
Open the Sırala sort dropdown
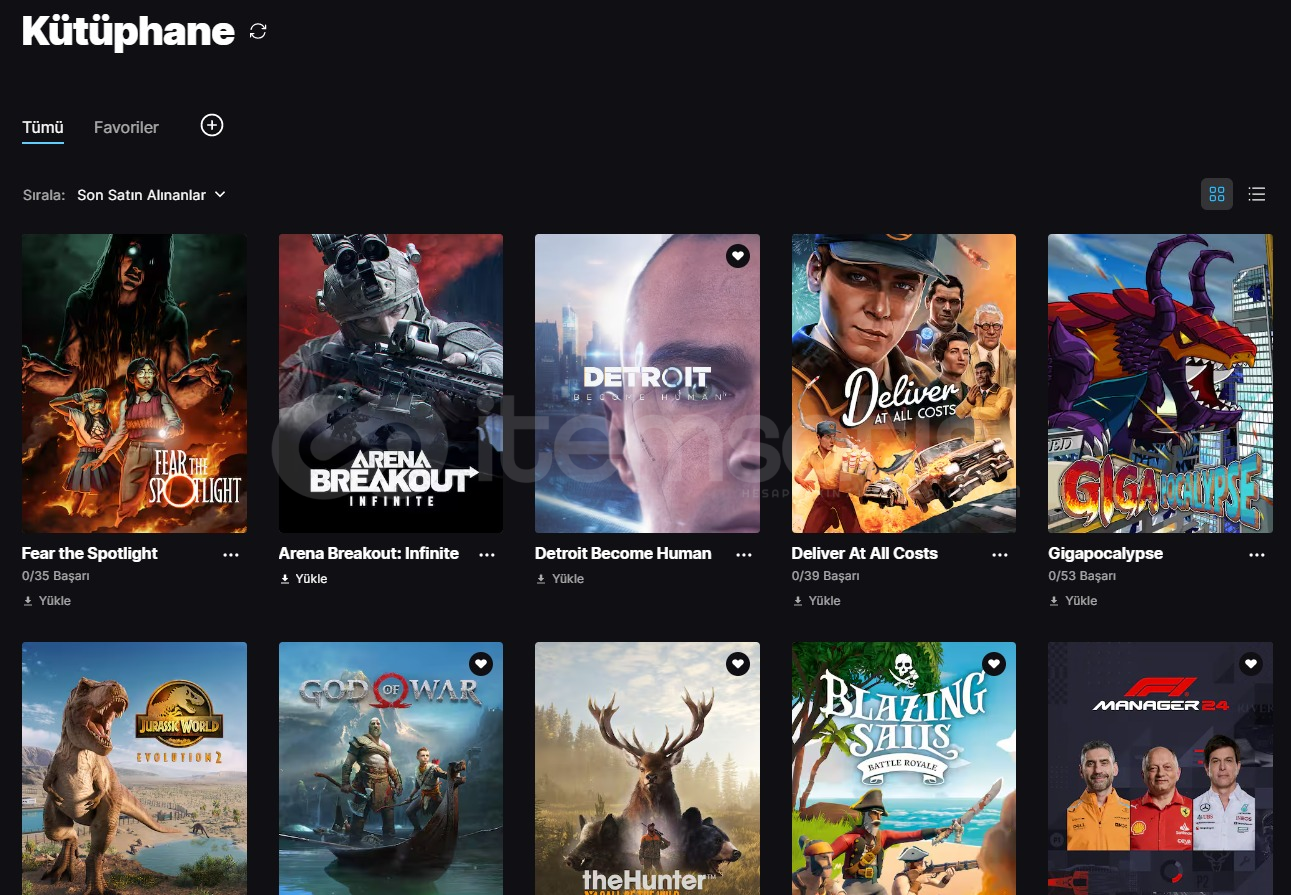point(151,195)
